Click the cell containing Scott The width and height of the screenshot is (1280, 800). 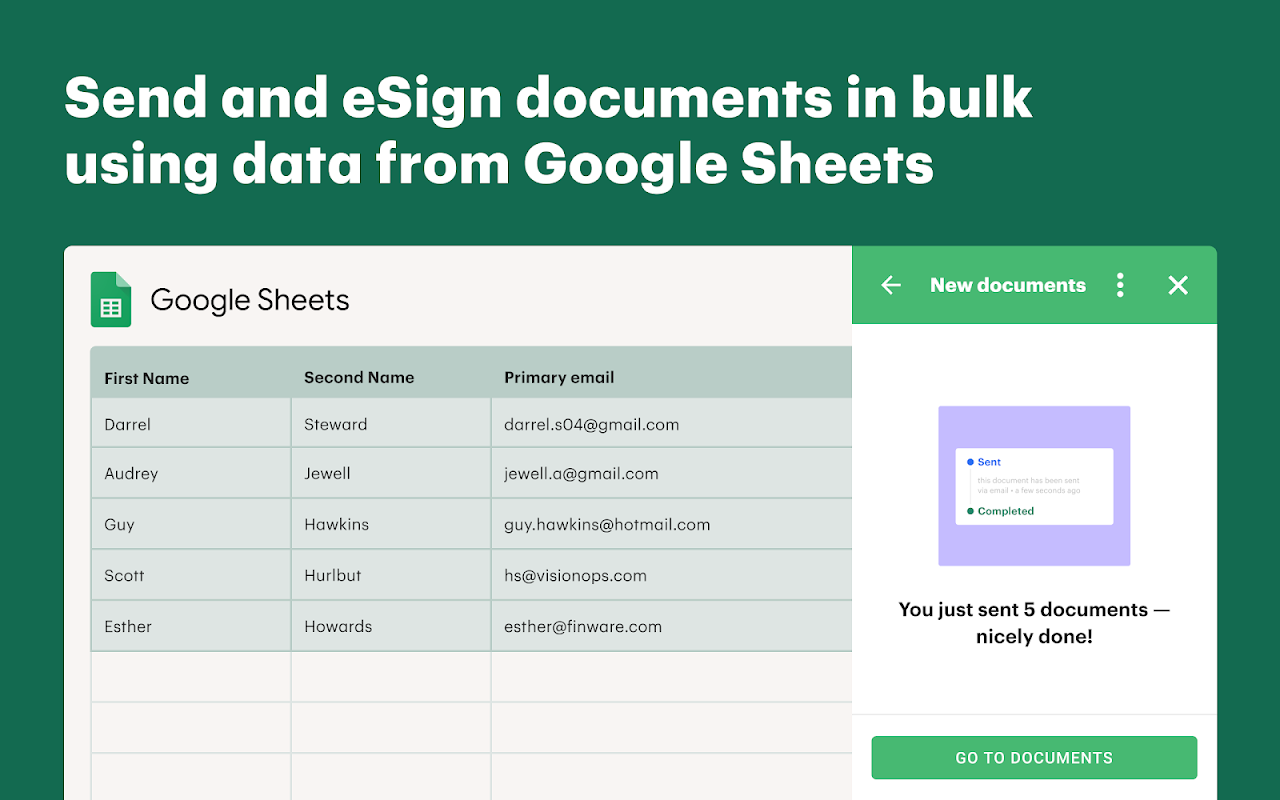click(x=191, y=576)
